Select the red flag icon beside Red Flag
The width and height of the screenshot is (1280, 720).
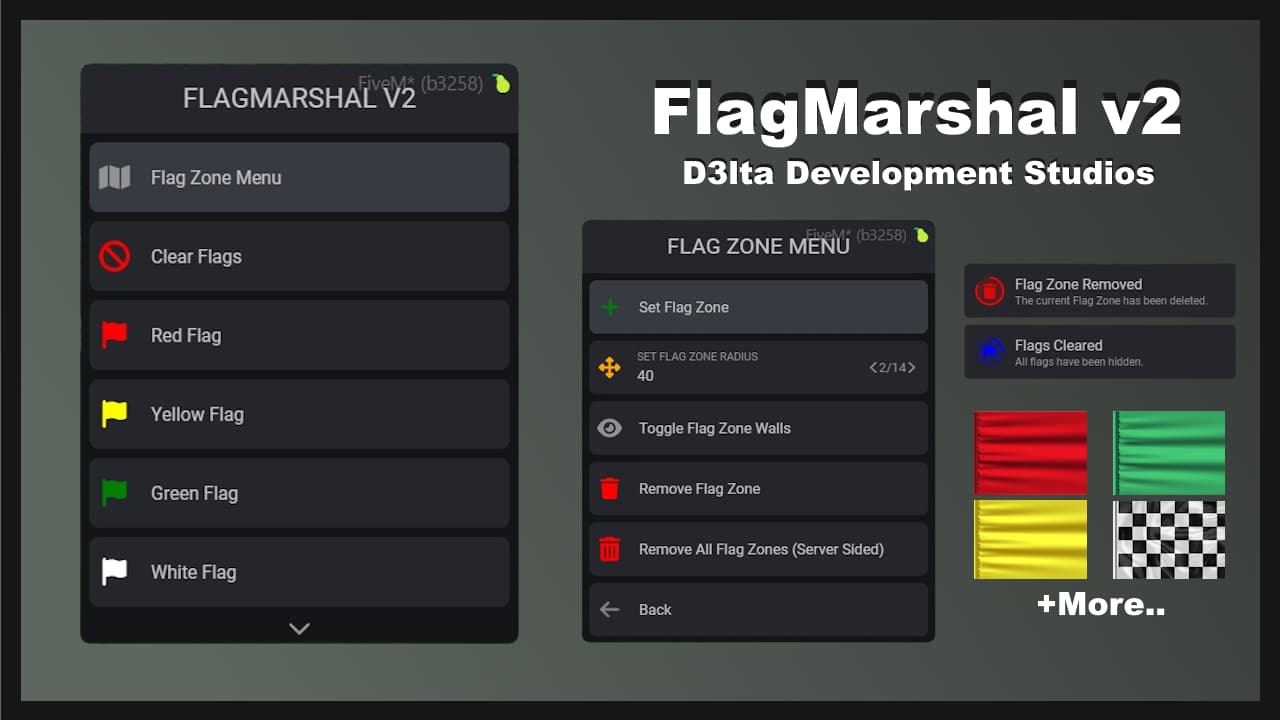(116, 335)
